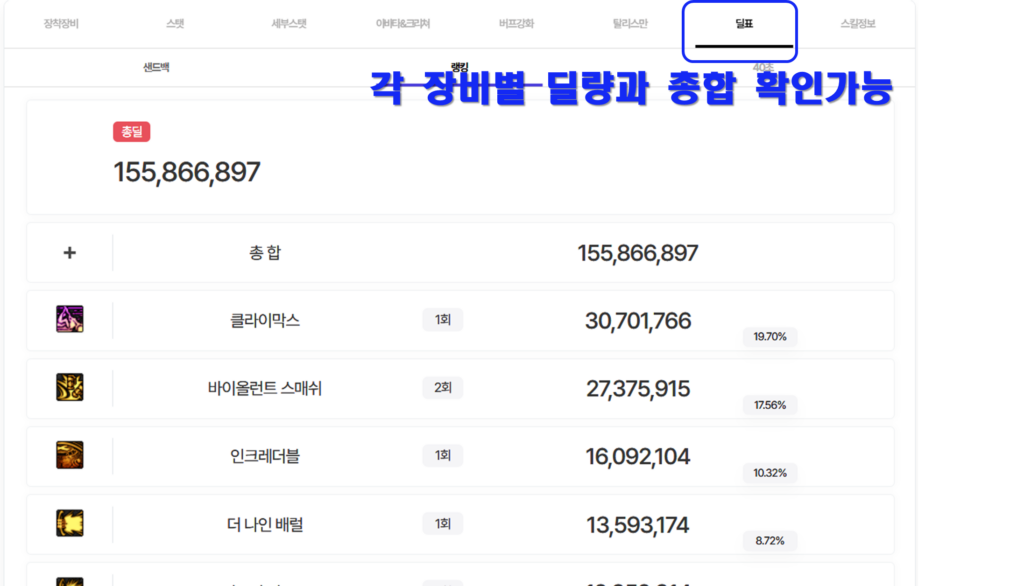This screenshot has height=586, width=1024.
Task: Click the 인크레더블 skill name
Action: (x=264, y=456)
